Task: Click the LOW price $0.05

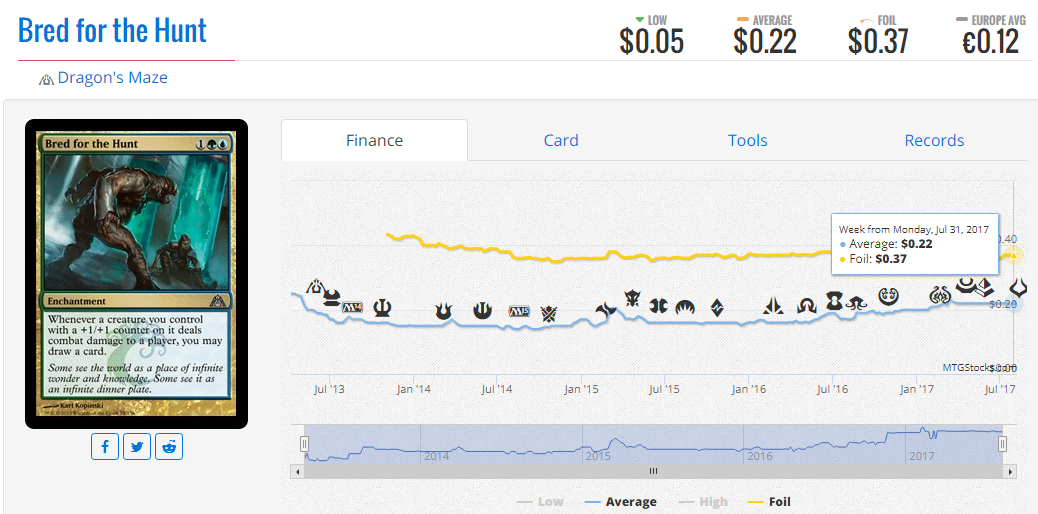Action: pos(651,42)
